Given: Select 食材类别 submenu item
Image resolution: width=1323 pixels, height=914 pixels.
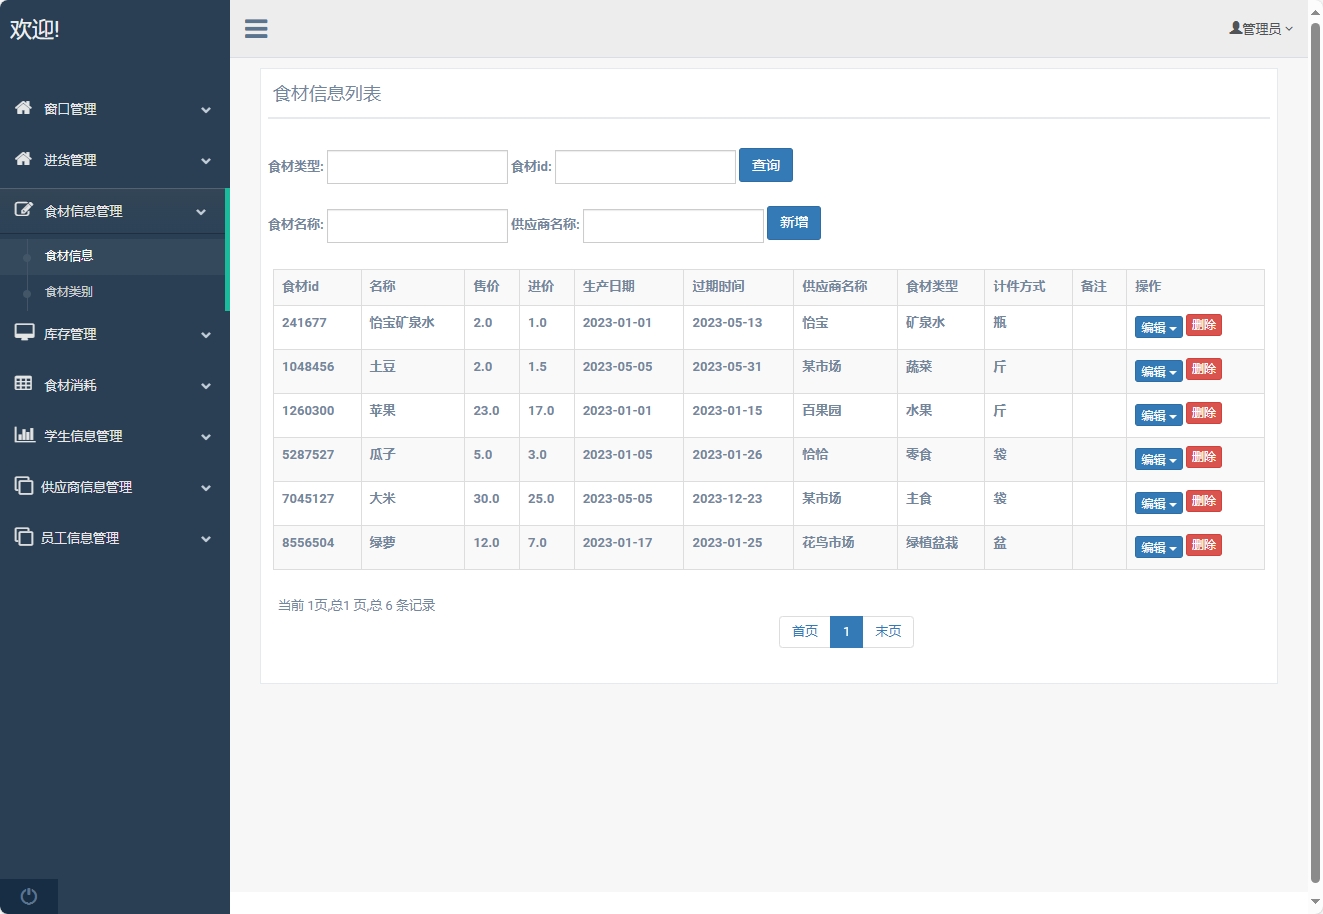Looking at the screenshot, I should coord(69,292).
